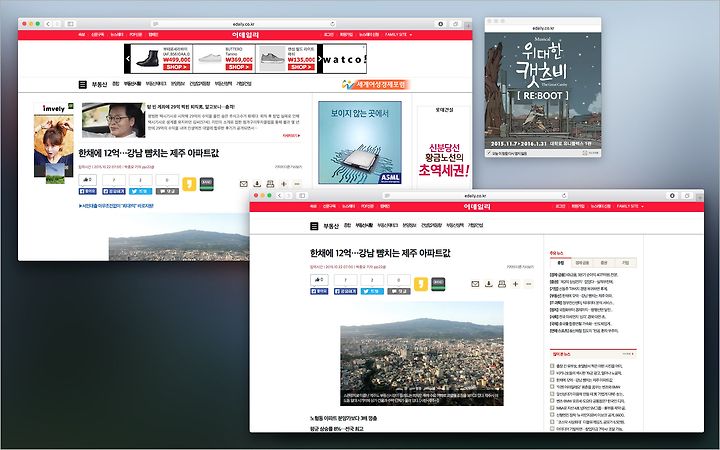The image size is (720, 450).
Task: Go back in the rear Safari window
Action: (x=48, y=24)
